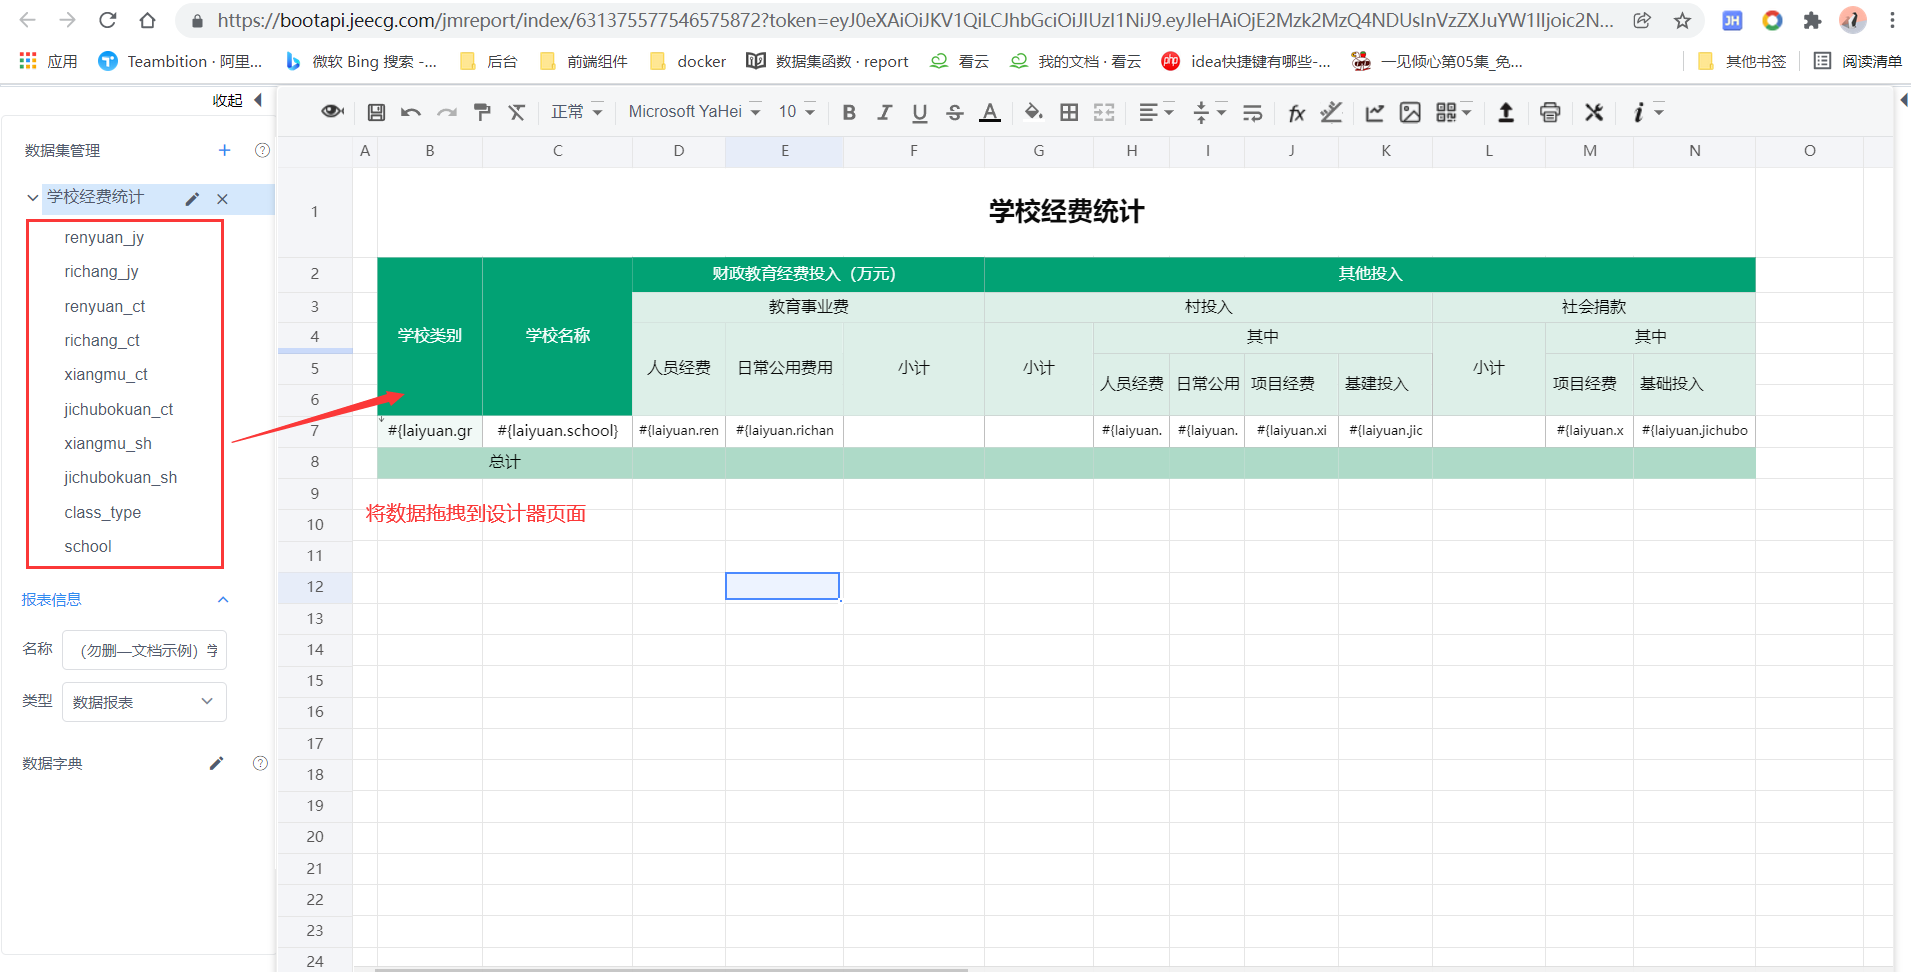Collapse the 报表信息 section
Screen dimensions: 1911x972
(x=223, y=600)
